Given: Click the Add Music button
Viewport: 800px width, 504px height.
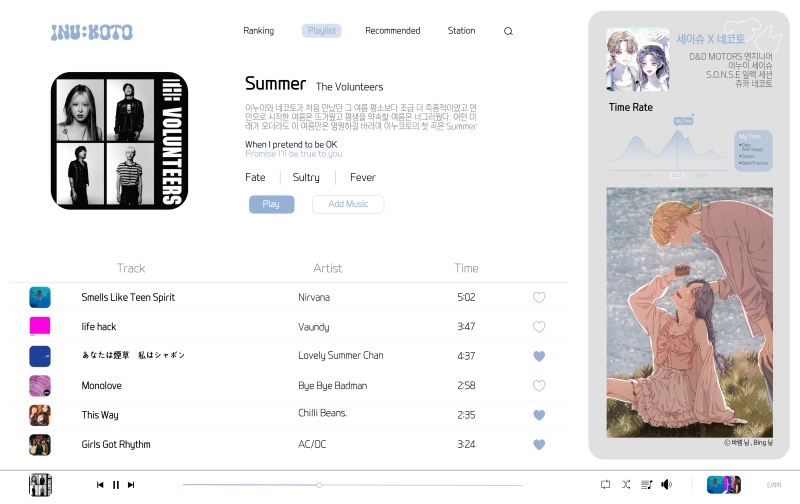Looking at the screenshot, I should (x=348, y=204).
